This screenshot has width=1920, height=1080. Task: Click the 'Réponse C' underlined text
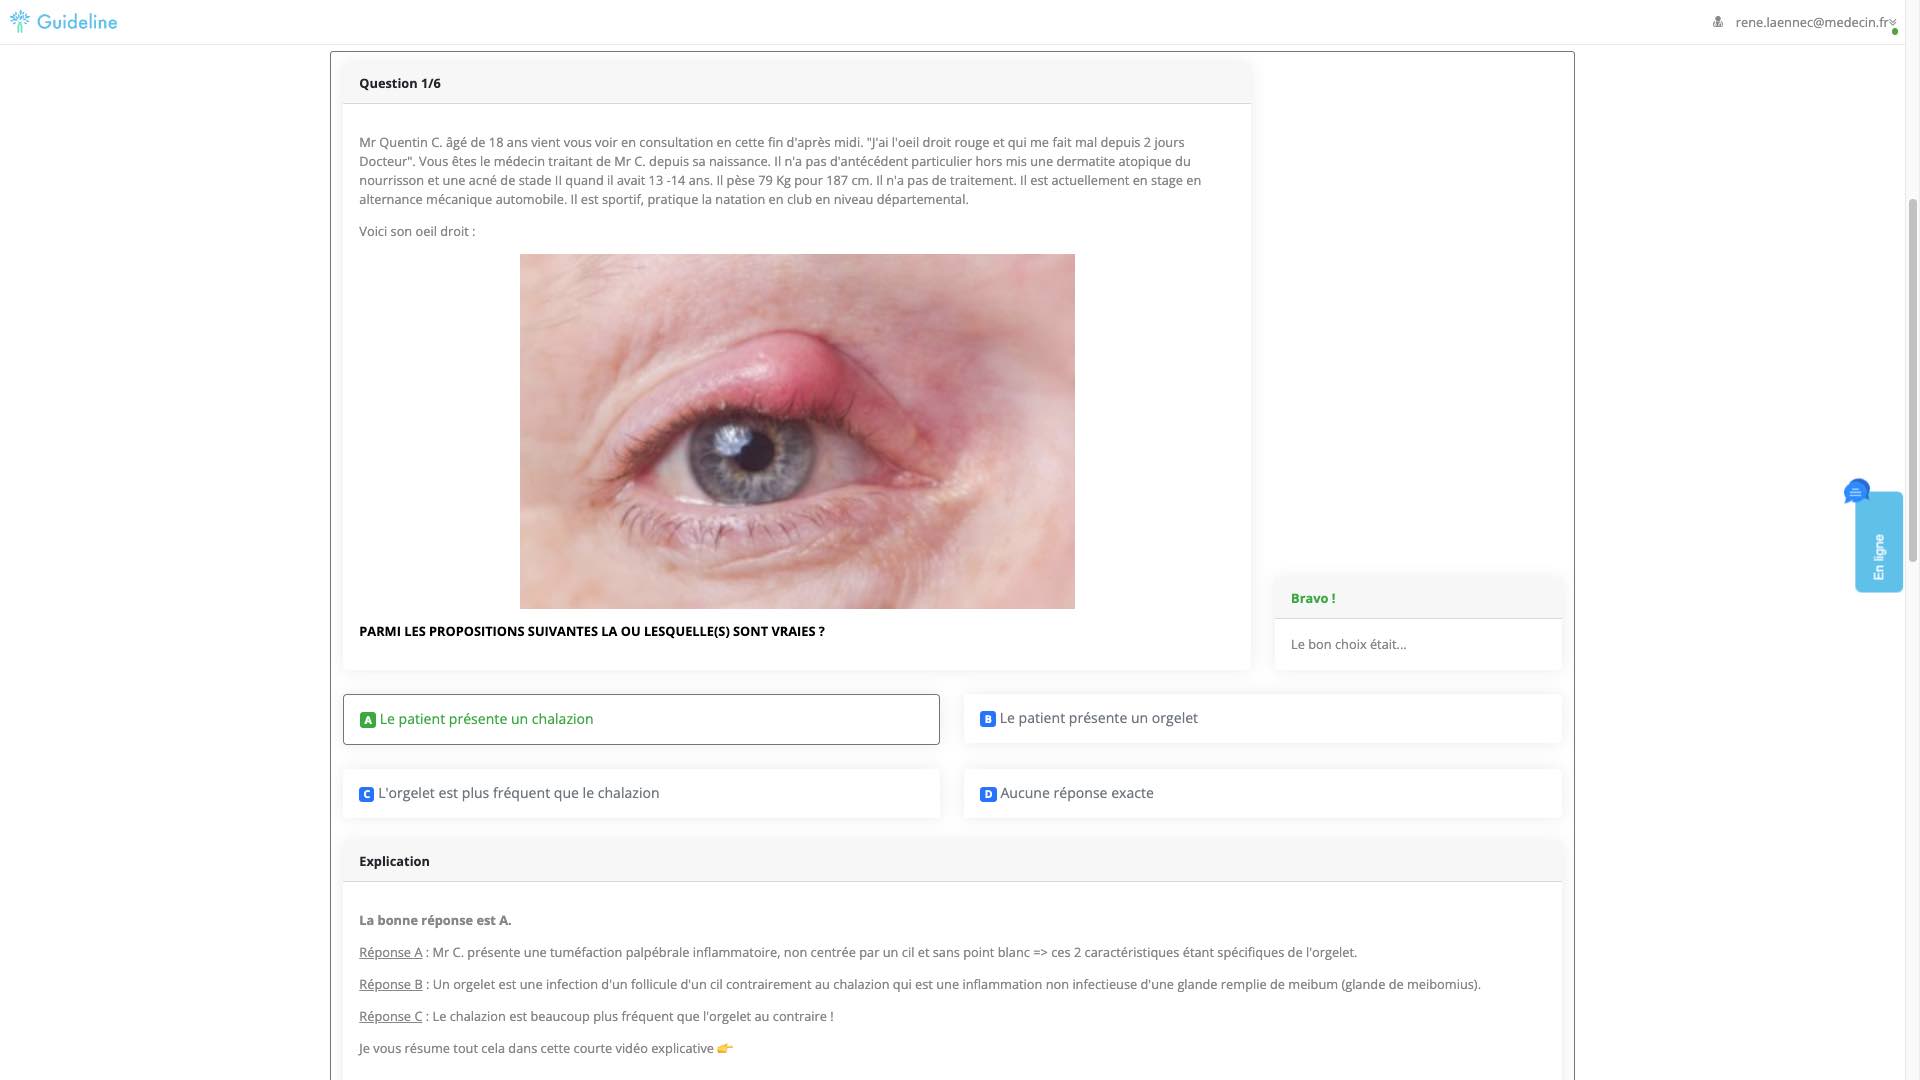(390, 1016)
